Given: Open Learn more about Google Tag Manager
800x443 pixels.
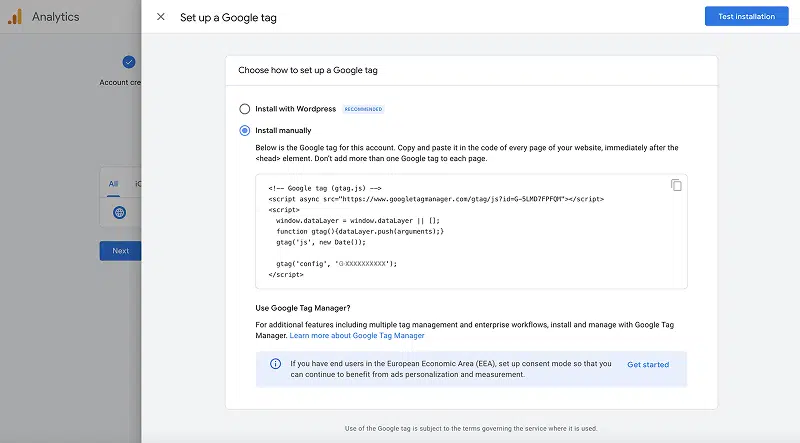Looking at the screenshot, I should point(357,335).
